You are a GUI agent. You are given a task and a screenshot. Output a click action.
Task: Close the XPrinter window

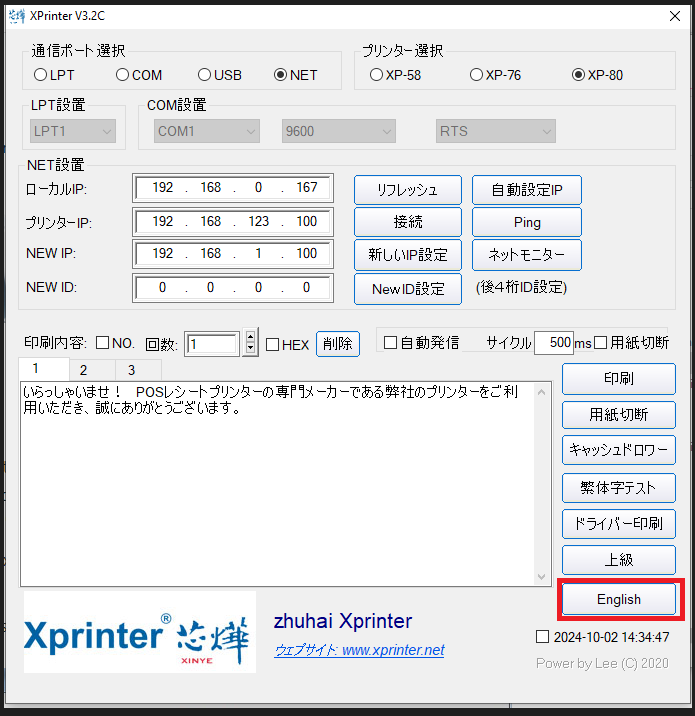pyautogui.click(x=674, y=16)
